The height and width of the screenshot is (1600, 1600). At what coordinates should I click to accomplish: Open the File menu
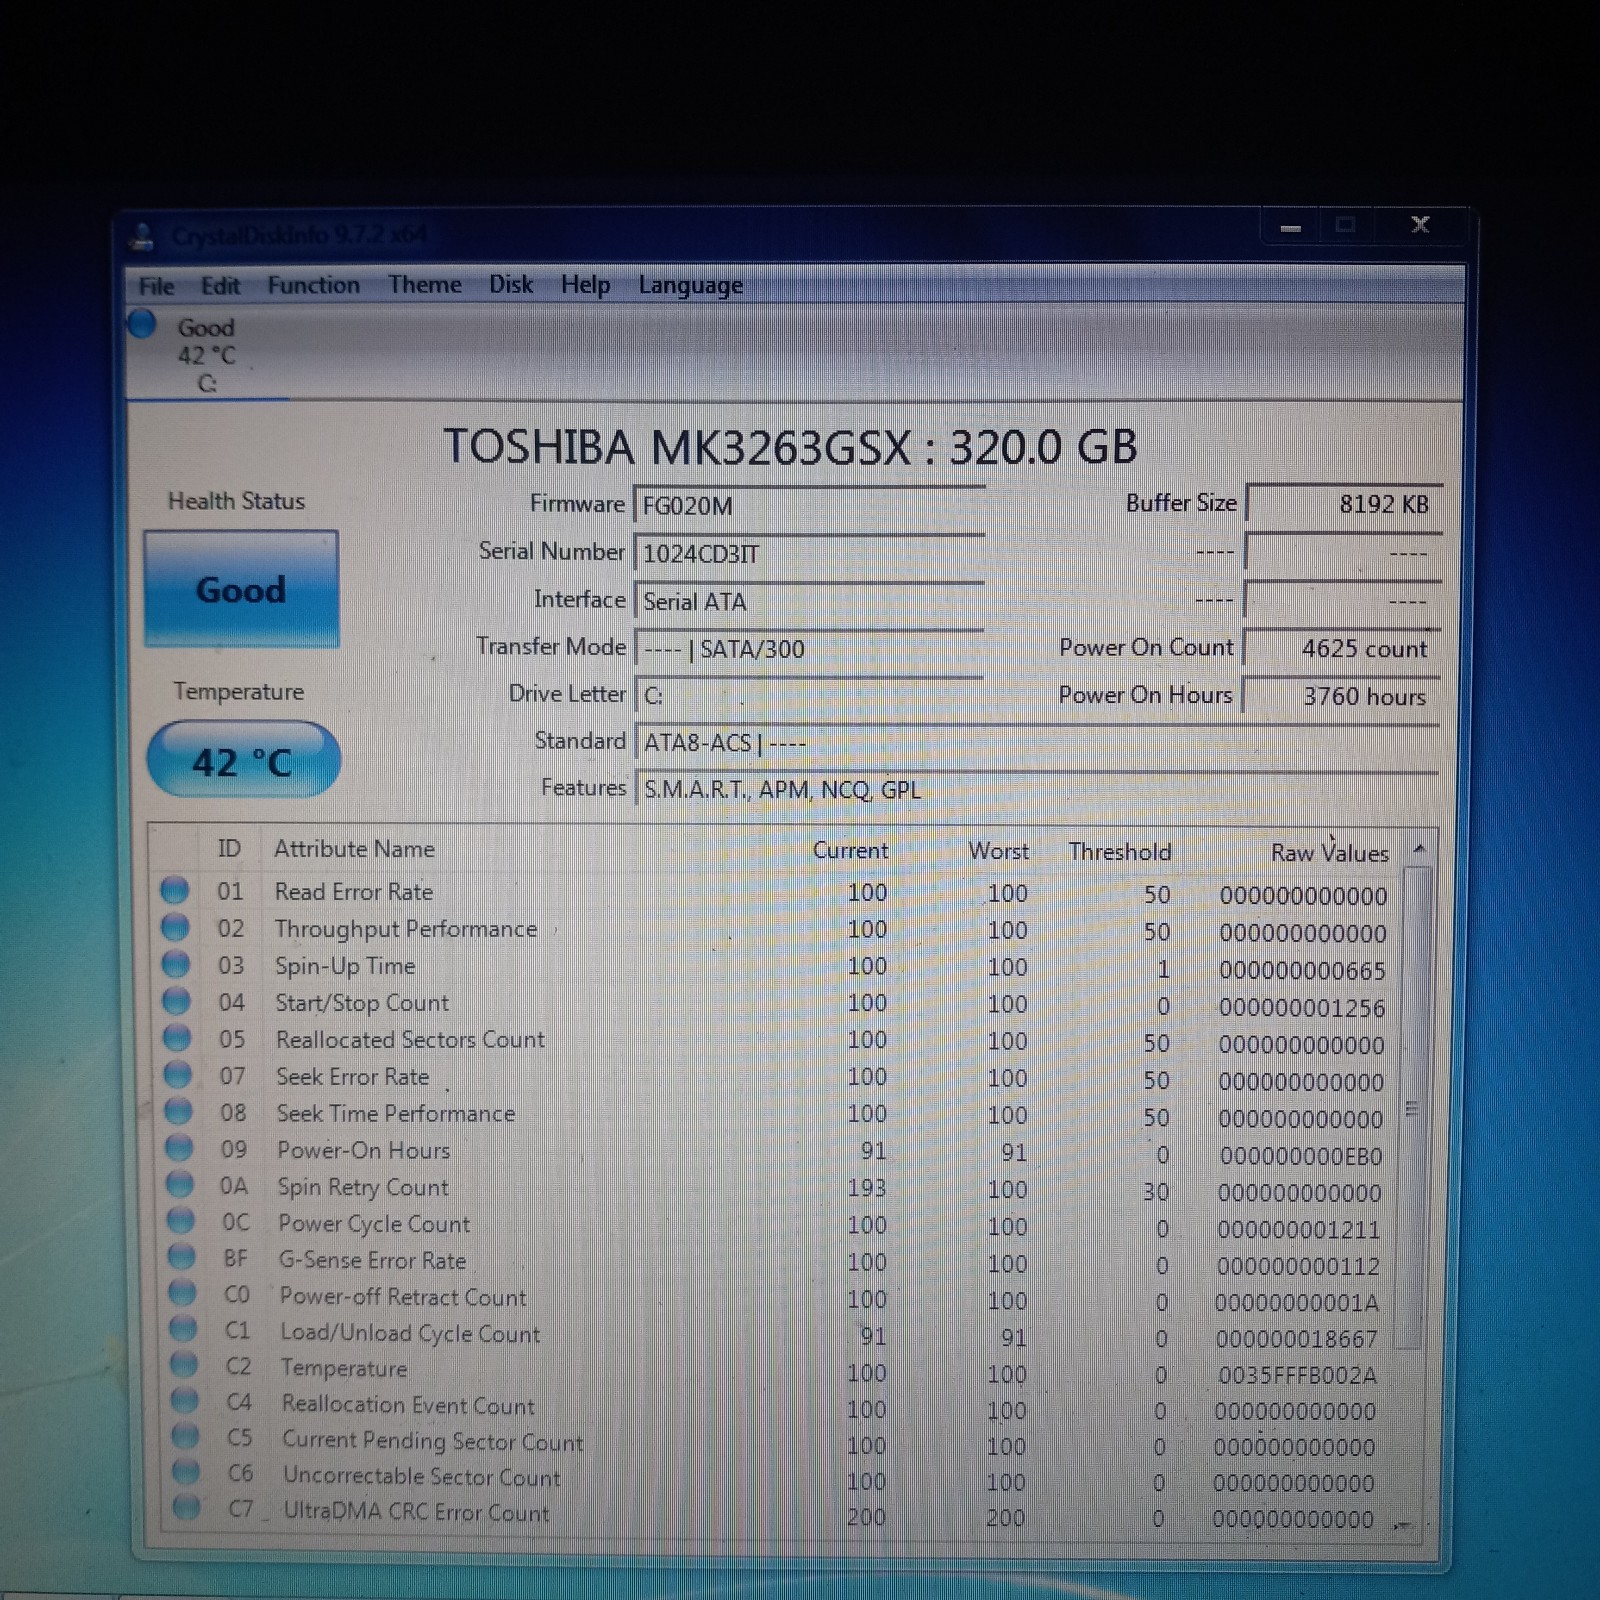pyautogui.click(x=156, y=286)
